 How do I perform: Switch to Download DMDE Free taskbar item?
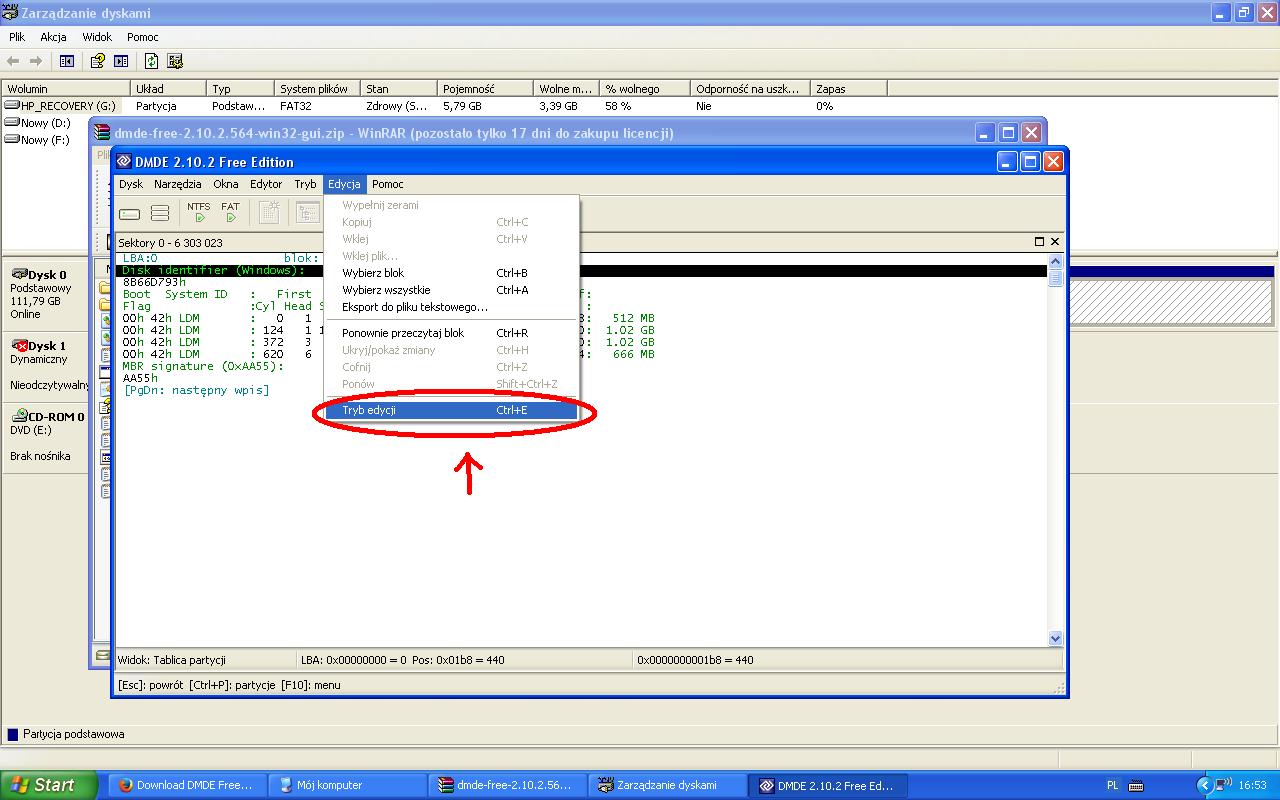[x=187, y=785]
